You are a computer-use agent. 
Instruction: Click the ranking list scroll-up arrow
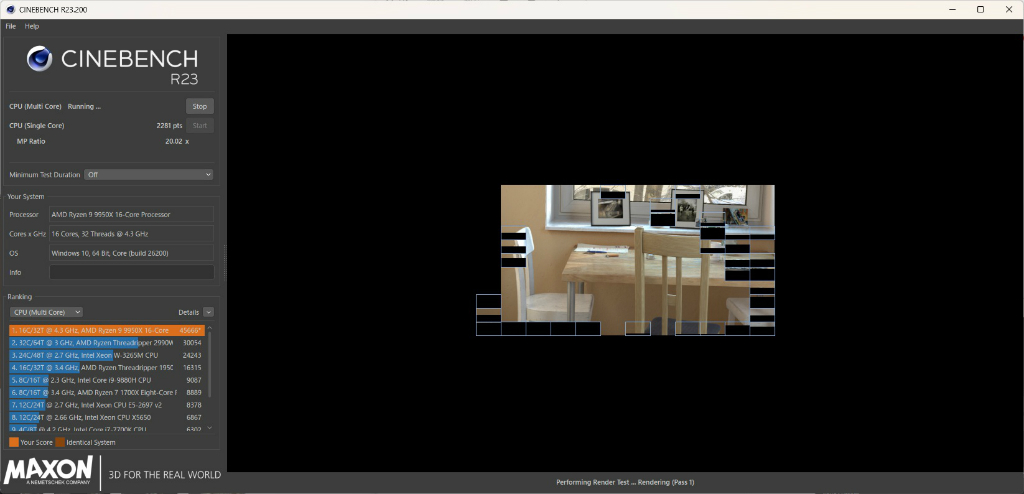(210, 327)
